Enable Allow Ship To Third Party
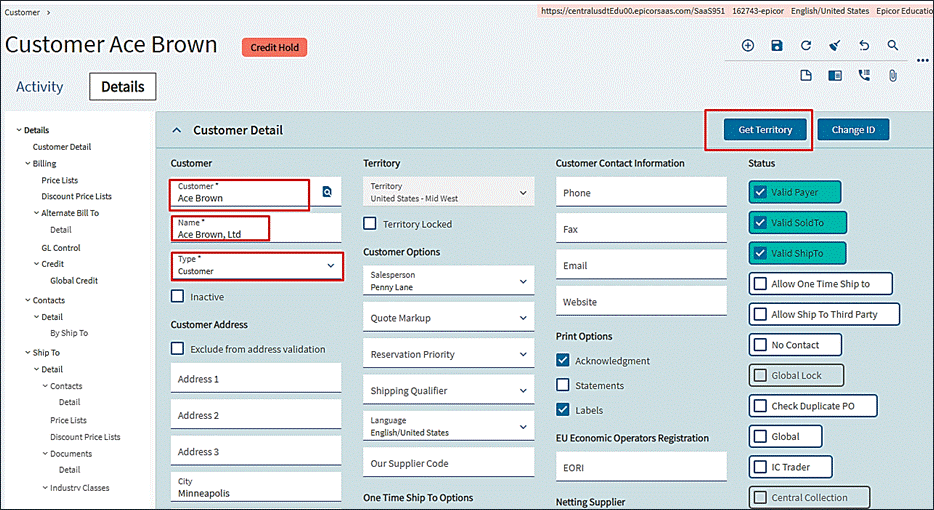 tap(760, 314)
